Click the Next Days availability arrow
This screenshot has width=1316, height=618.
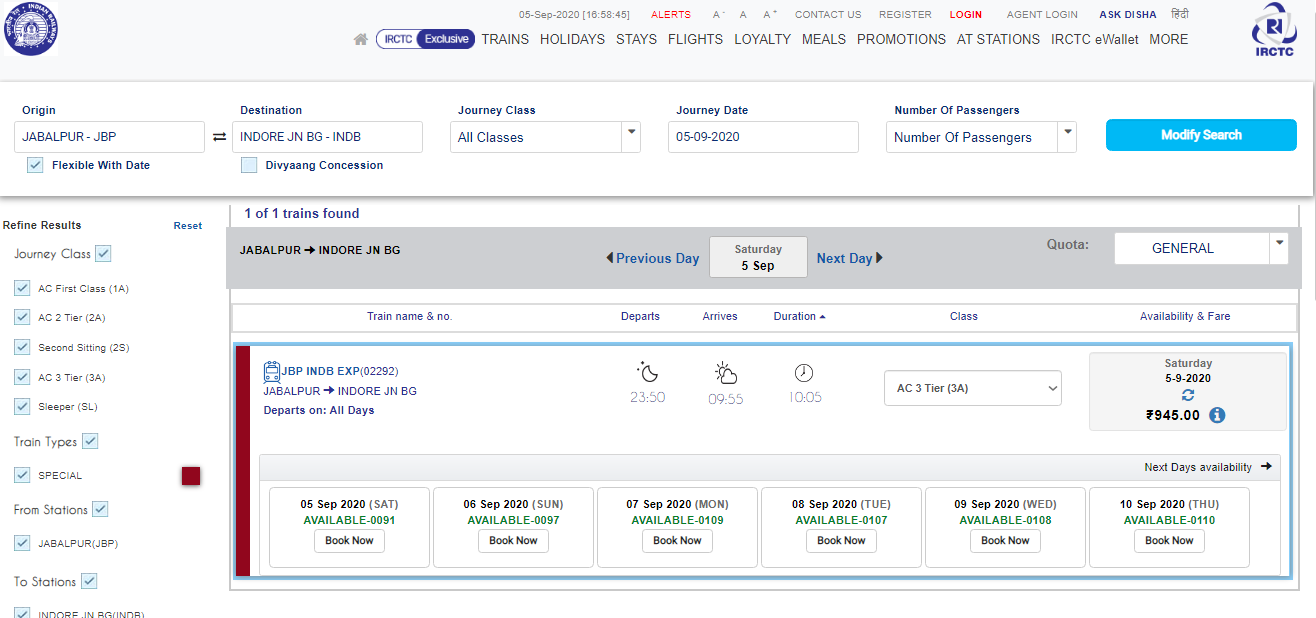tap(1266, 467)
